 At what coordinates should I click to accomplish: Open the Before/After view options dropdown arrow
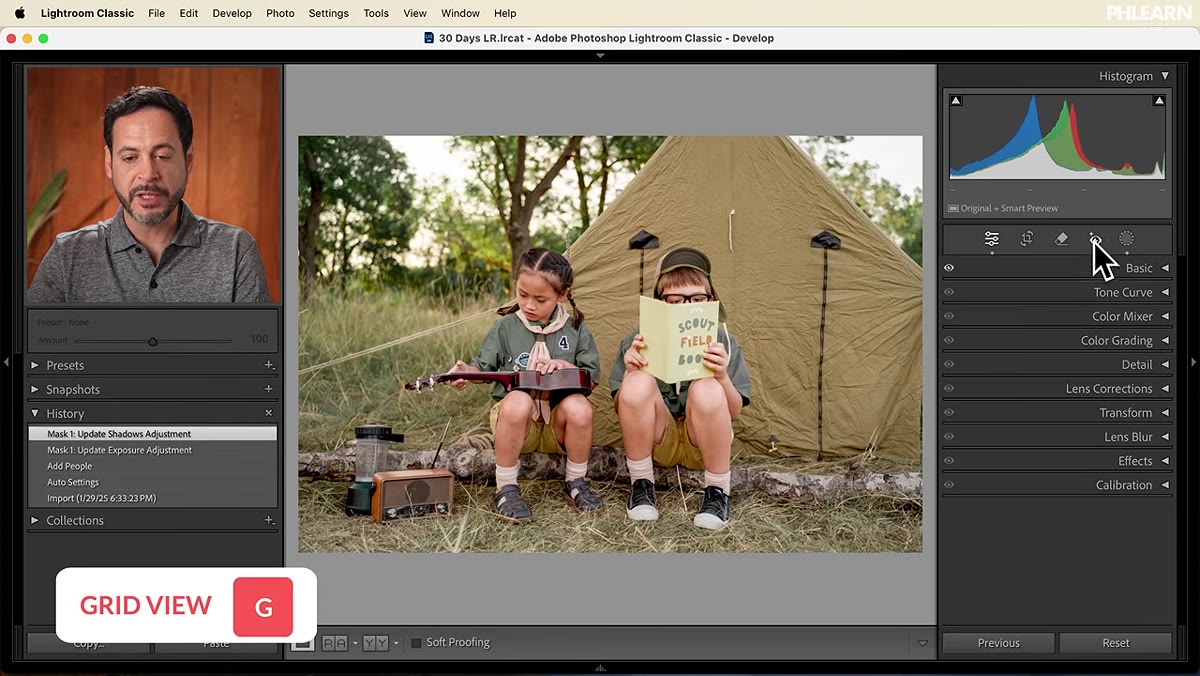click(396, 643)
